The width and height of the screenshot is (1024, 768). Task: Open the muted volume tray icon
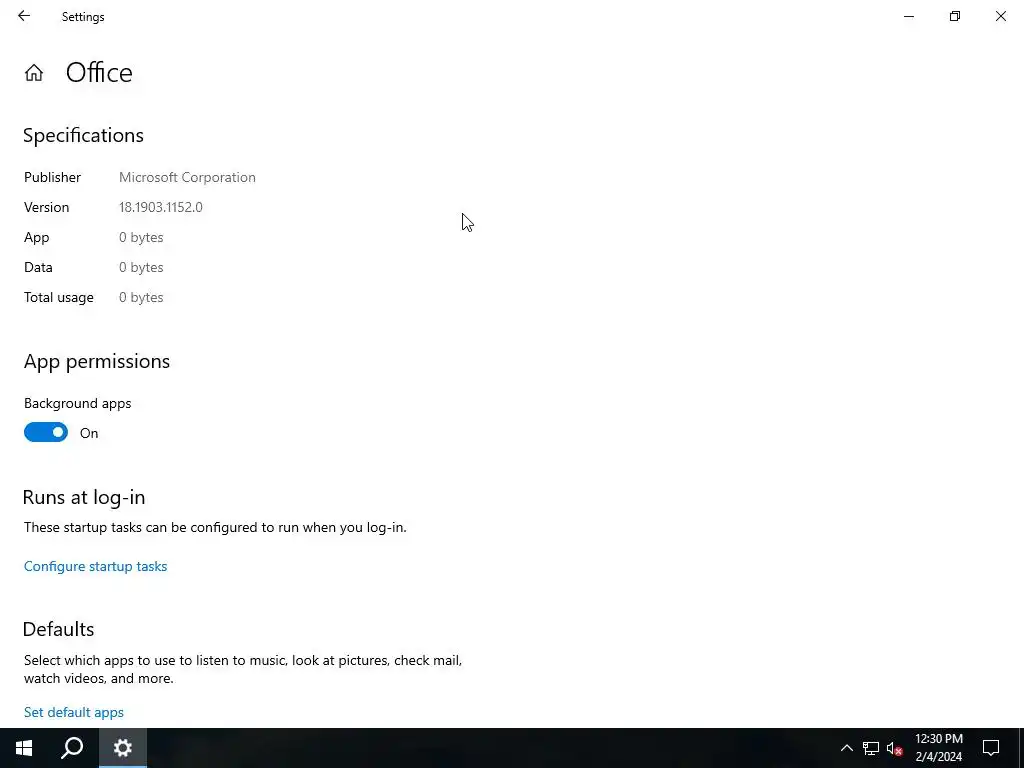pos(894,748)
